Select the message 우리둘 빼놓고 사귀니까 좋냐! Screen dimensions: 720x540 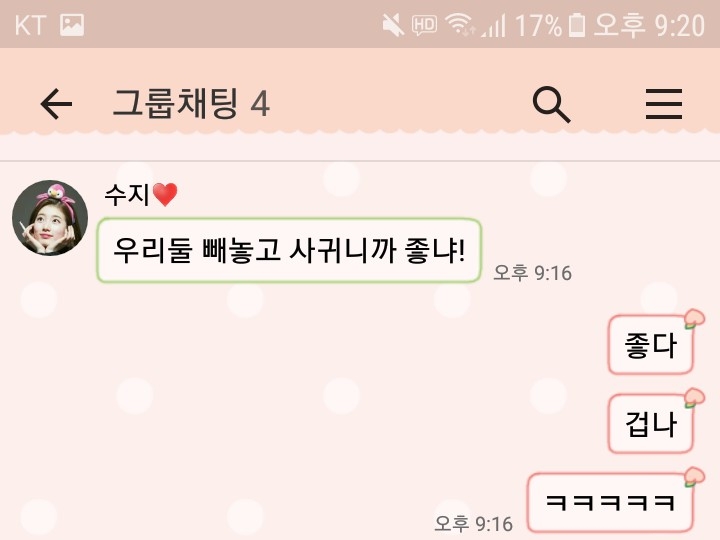289,250
